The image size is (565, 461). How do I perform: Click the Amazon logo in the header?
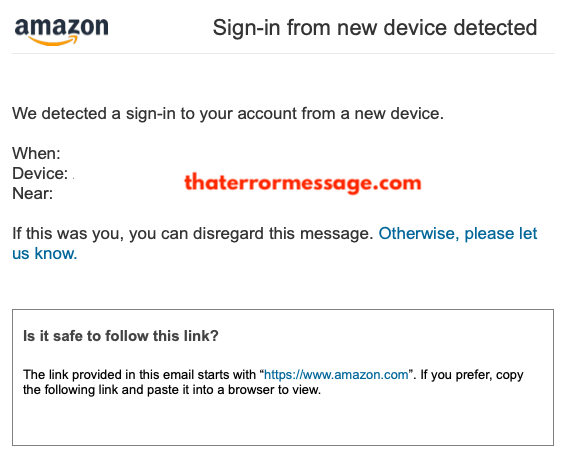[x=61, y=32]
